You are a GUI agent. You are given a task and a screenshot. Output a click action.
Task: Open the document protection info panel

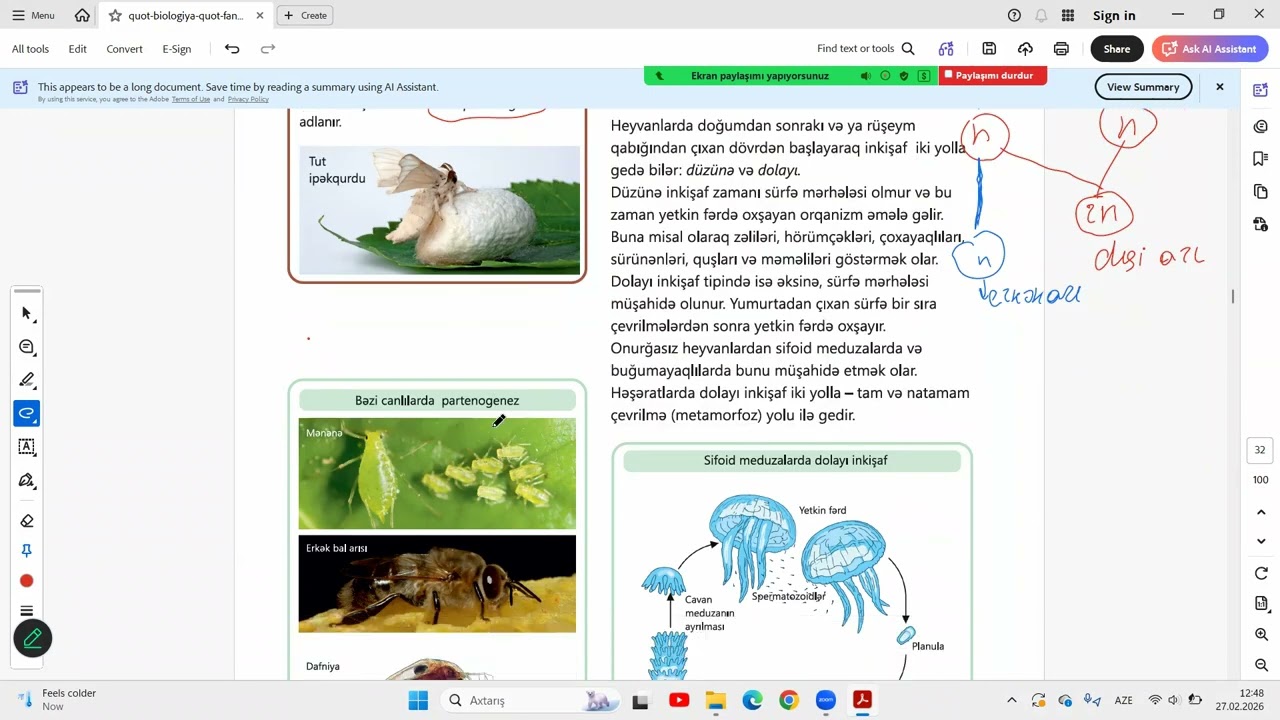tap(1261, 224)
